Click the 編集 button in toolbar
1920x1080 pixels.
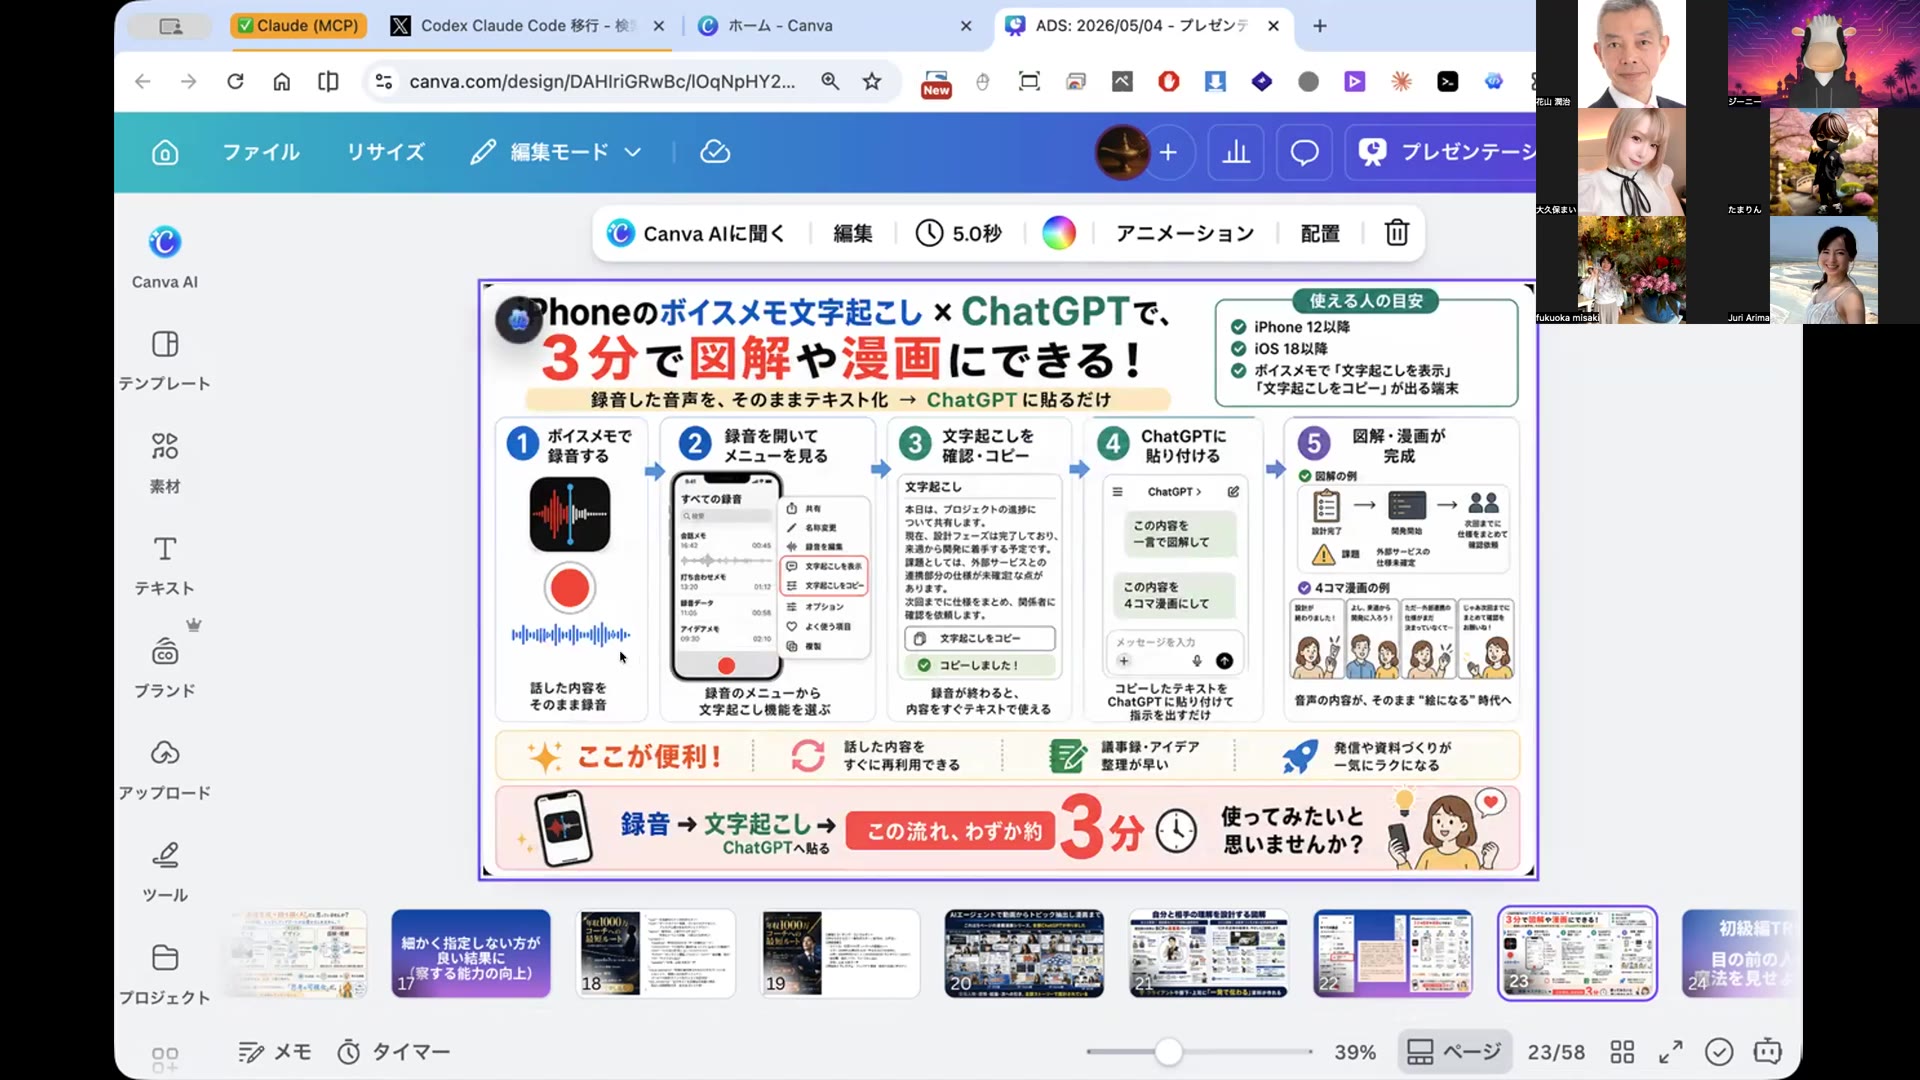tap(853, 233)
